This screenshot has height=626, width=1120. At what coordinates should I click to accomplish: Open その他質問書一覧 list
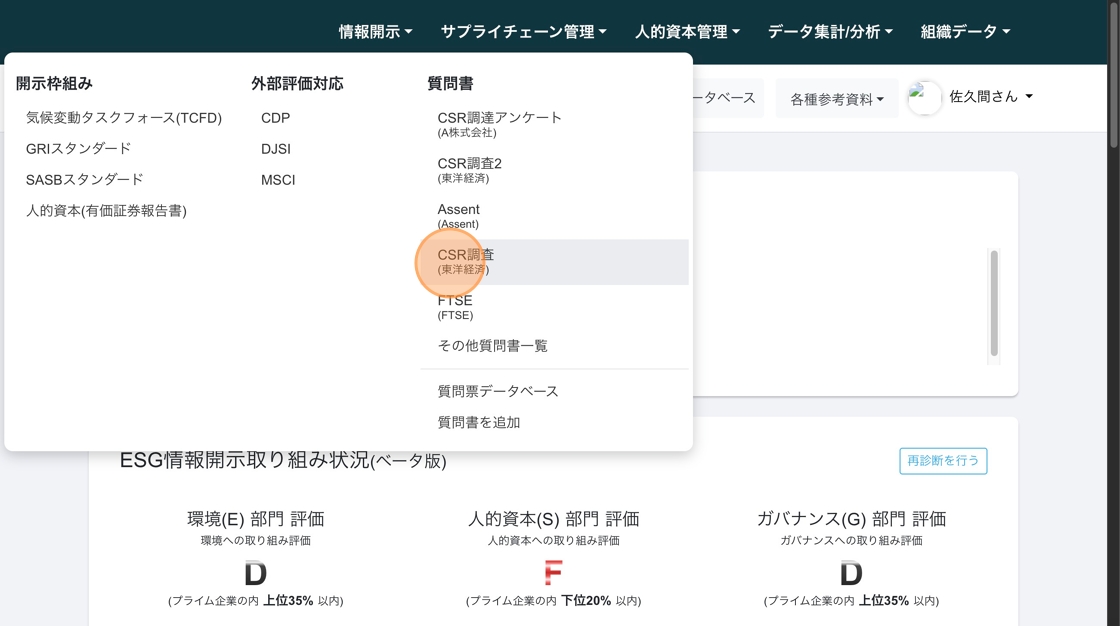pos(493,346)
